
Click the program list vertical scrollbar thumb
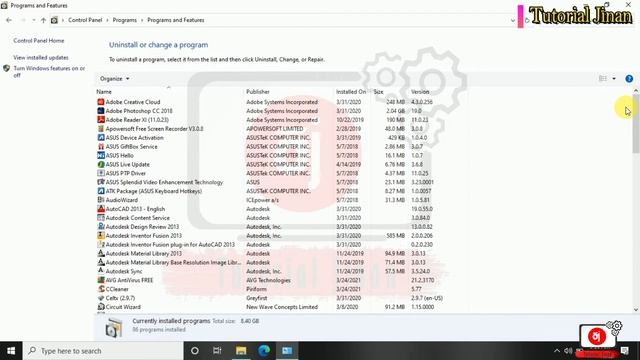point(636,124)
